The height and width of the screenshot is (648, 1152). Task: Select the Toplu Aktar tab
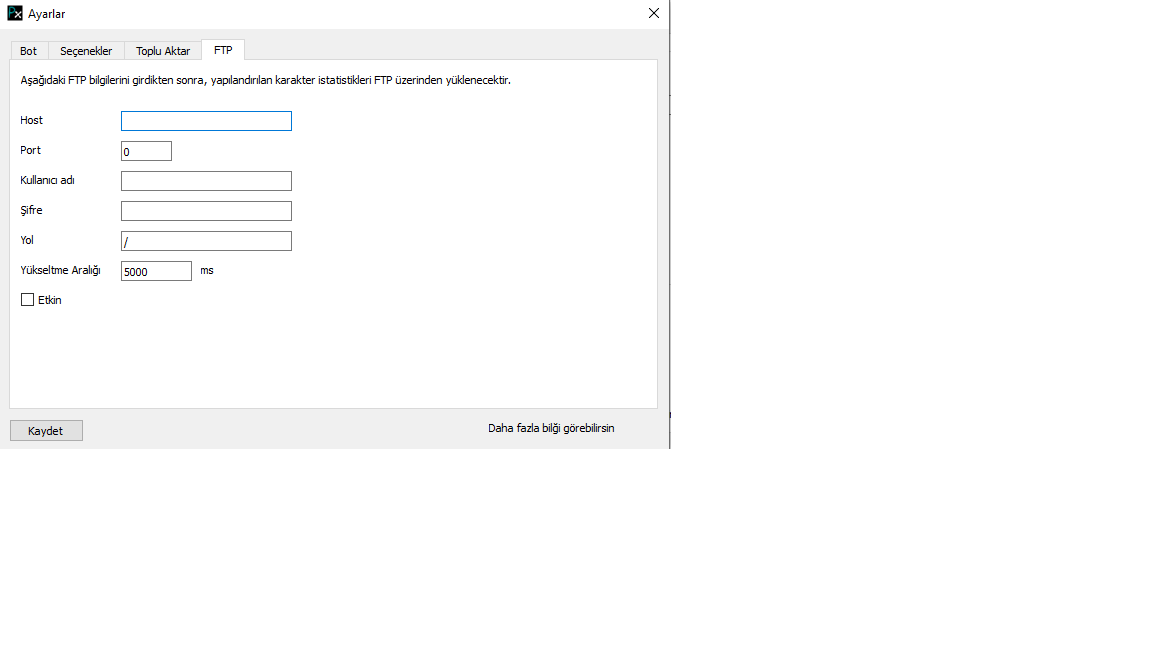[x=163, y=51]
